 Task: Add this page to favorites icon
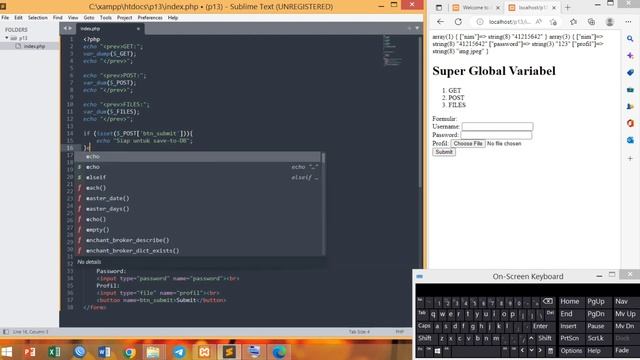(553, 22)
